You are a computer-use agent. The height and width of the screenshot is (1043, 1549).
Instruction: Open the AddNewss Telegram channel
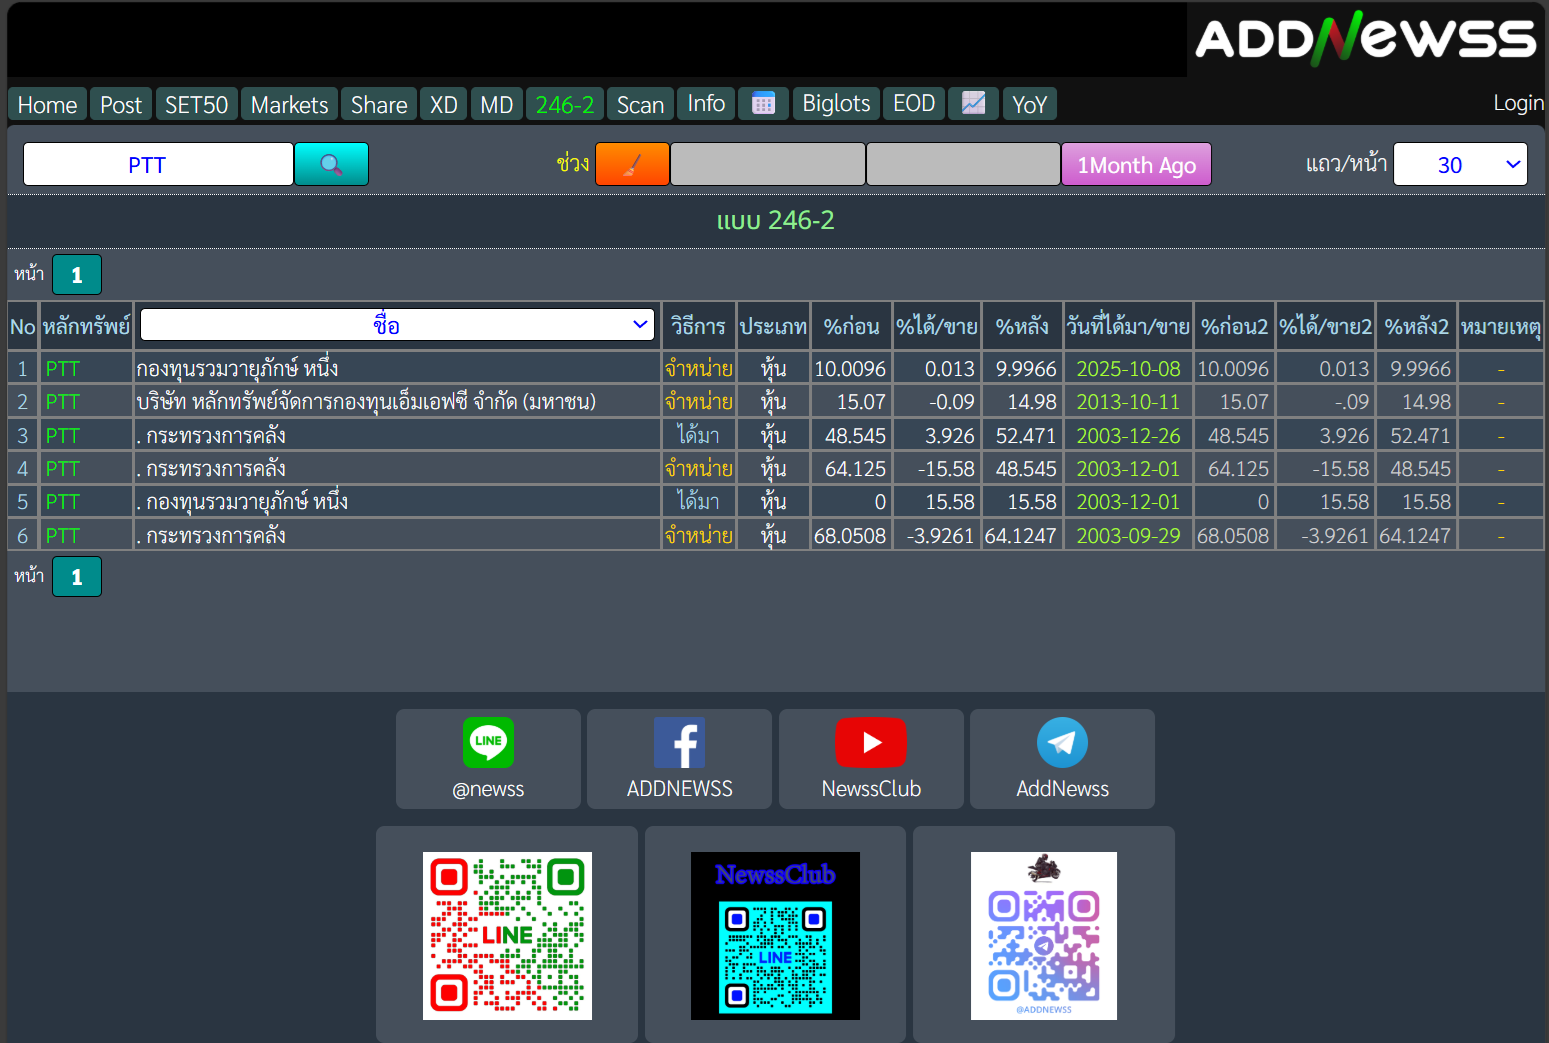[1062, 759]
